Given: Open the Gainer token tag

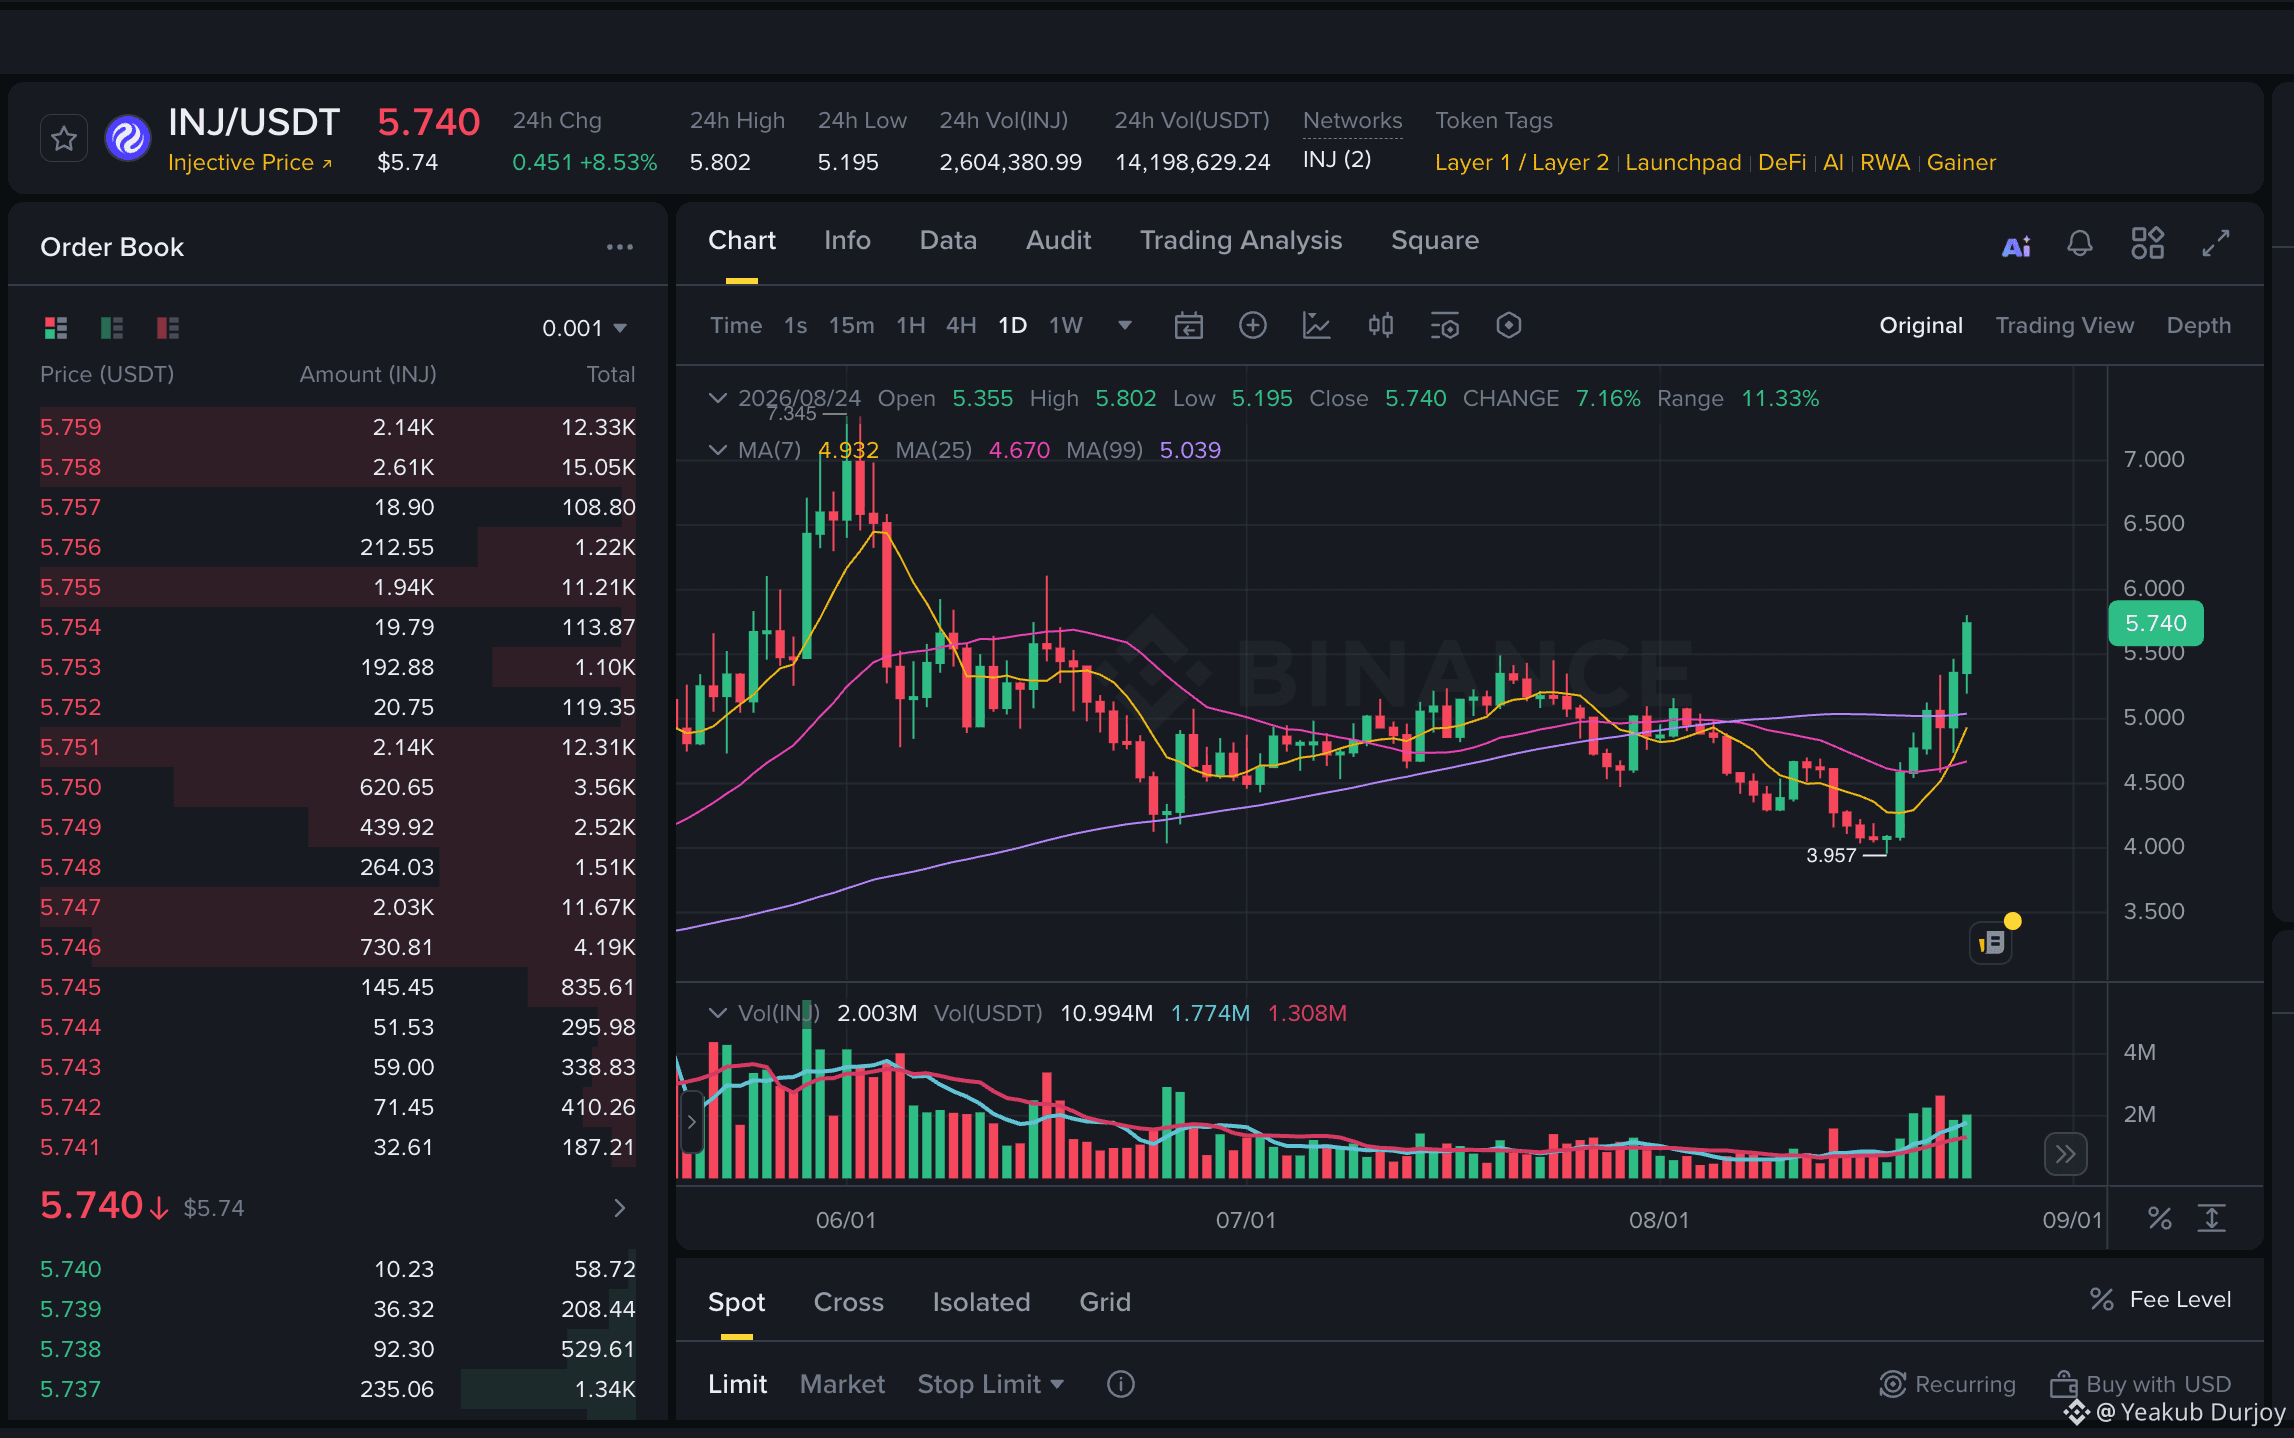Looking at the screenshot, I should point(1961,163).
